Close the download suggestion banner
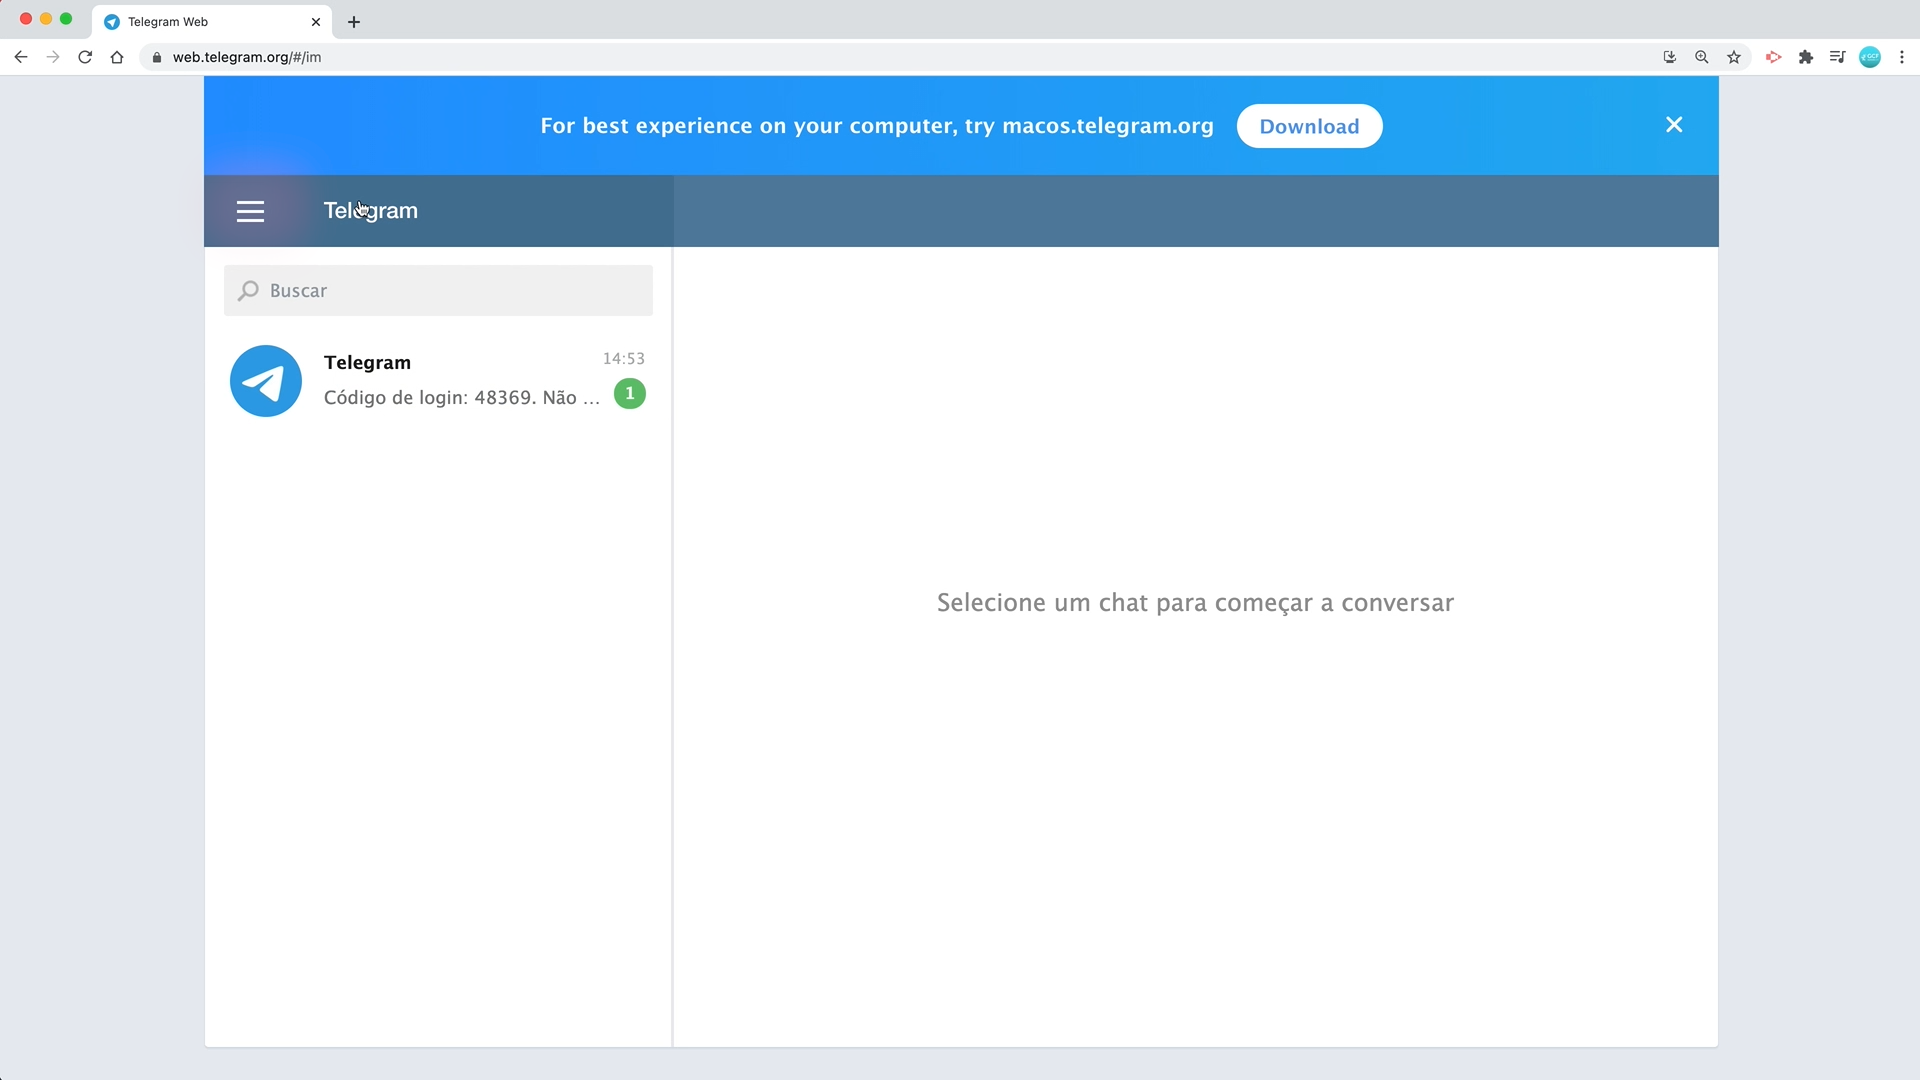 pos(1673,124)
